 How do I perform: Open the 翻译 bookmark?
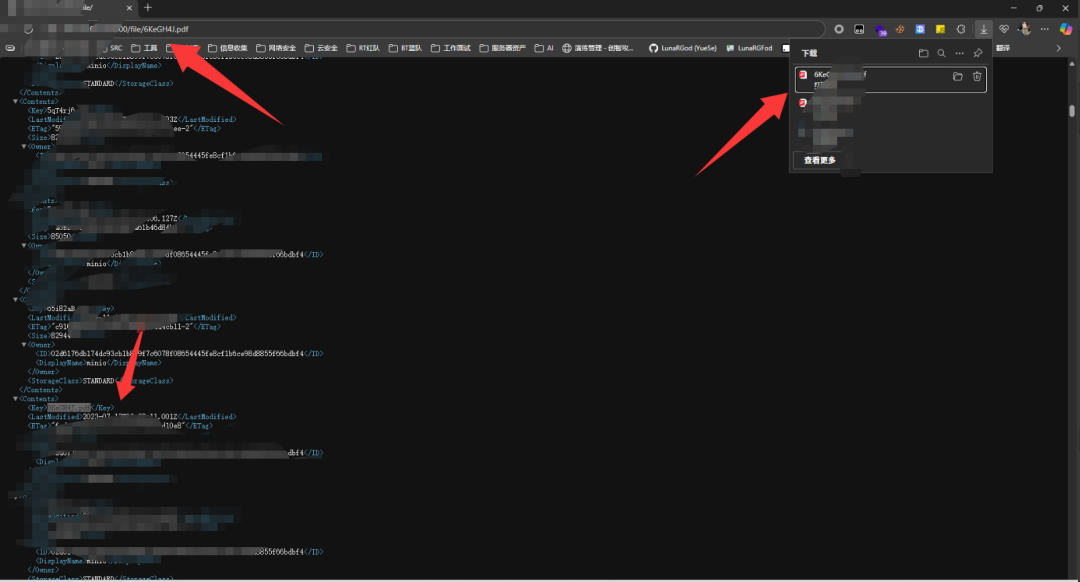click(1003, 48)
